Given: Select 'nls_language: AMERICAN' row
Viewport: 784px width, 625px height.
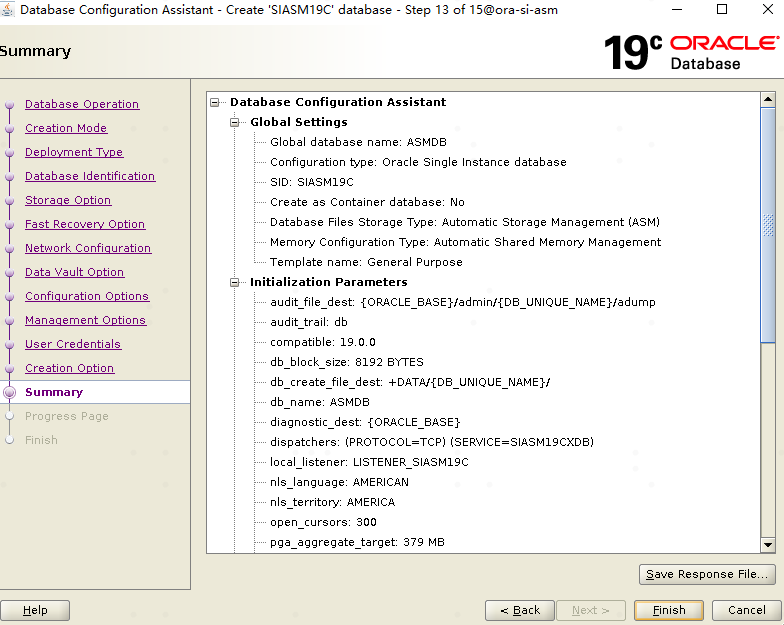Looking at the screenshot, I should pos(339,482).
